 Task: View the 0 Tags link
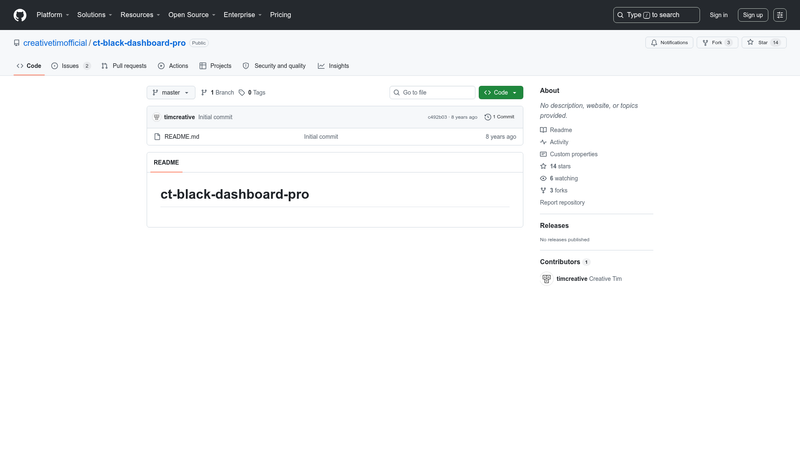click(x=252, y=92)
